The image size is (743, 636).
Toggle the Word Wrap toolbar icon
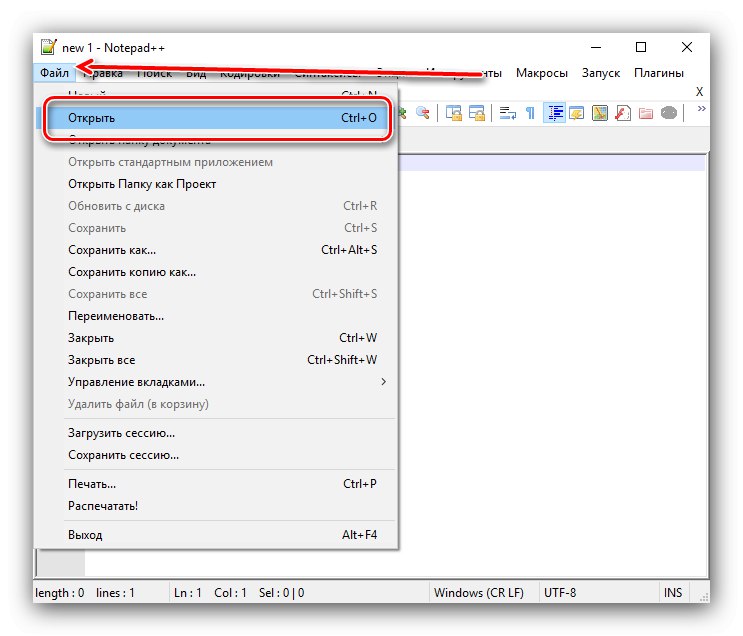click(507, 113)
